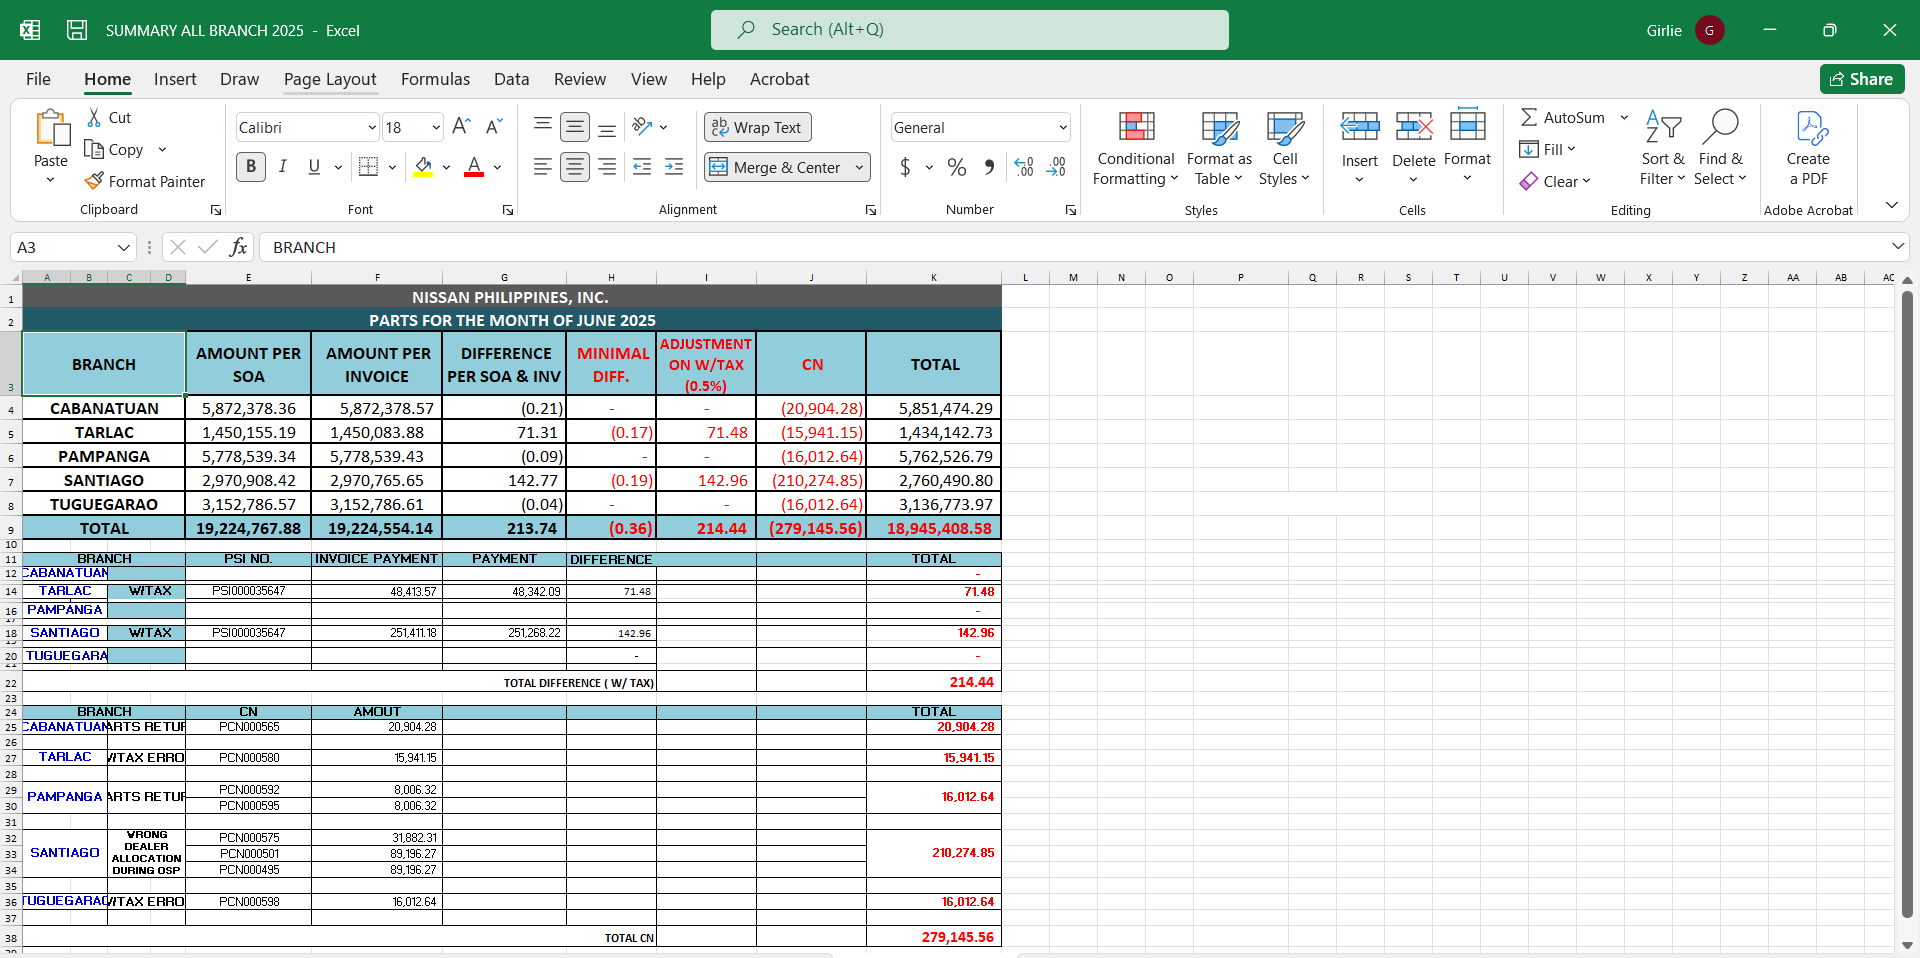The image size is (1920, 958).
Task: Expand the Number Format dropdown showing General
Action: pyautogui.click(x=1062, y=127)
